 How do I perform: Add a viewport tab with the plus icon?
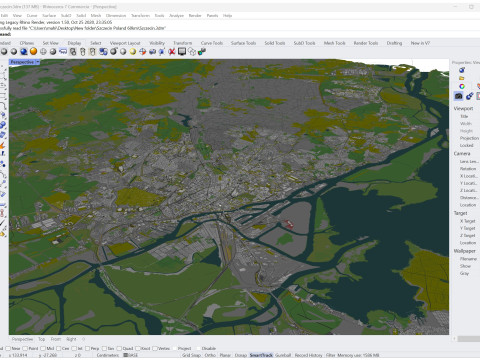[83, 339]
